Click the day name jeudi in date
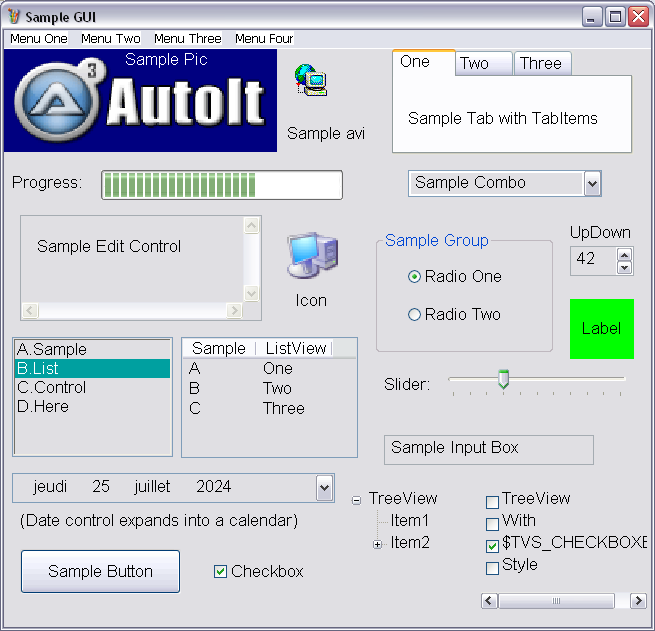The height and width of the screenshot is (631, 655). click(x=50, y=487)
